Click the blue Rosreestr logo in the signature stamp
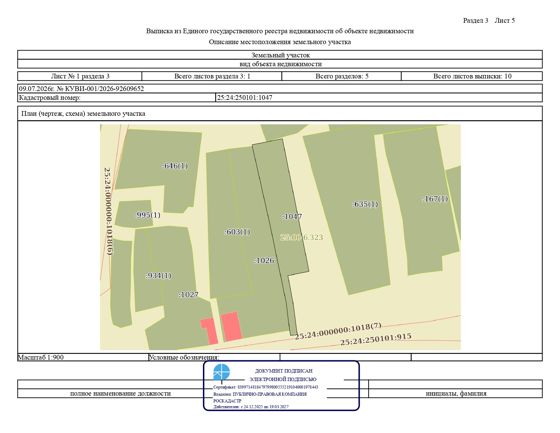The height and width of the screenshot is (433, 560). click(221, 373)
